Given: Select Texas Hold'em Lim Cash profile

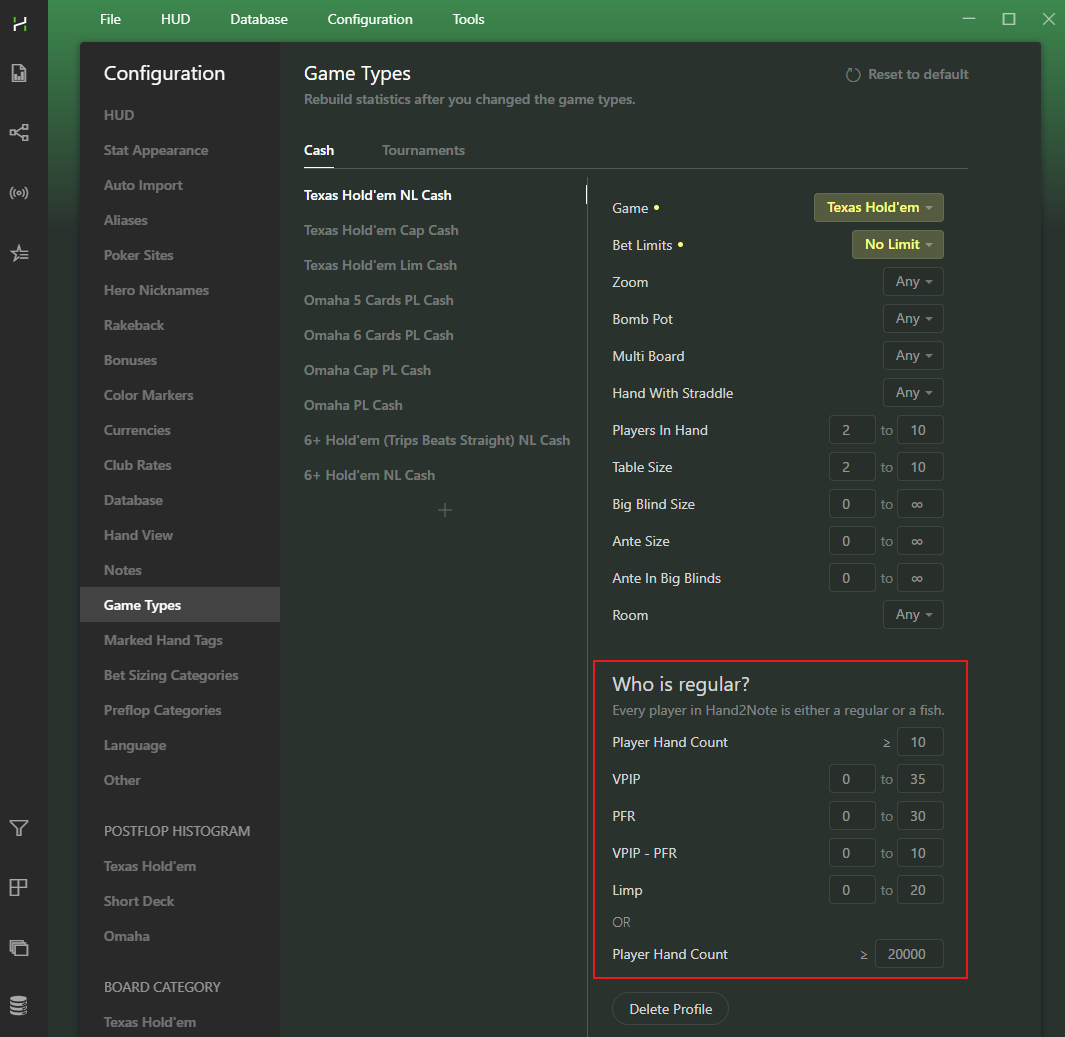Looking at the screenshot, I should point(380,266).
